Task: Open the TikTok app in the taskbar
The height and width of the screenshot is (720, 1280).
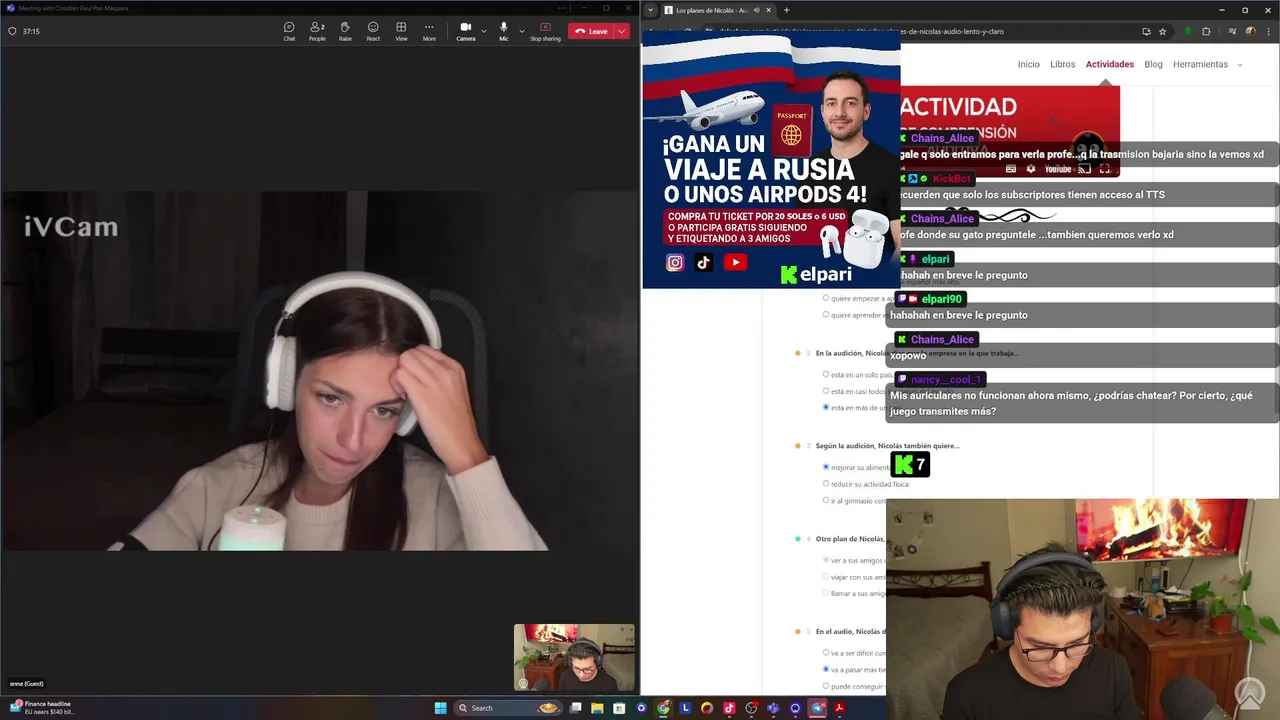Action: (x=729, y=708)
